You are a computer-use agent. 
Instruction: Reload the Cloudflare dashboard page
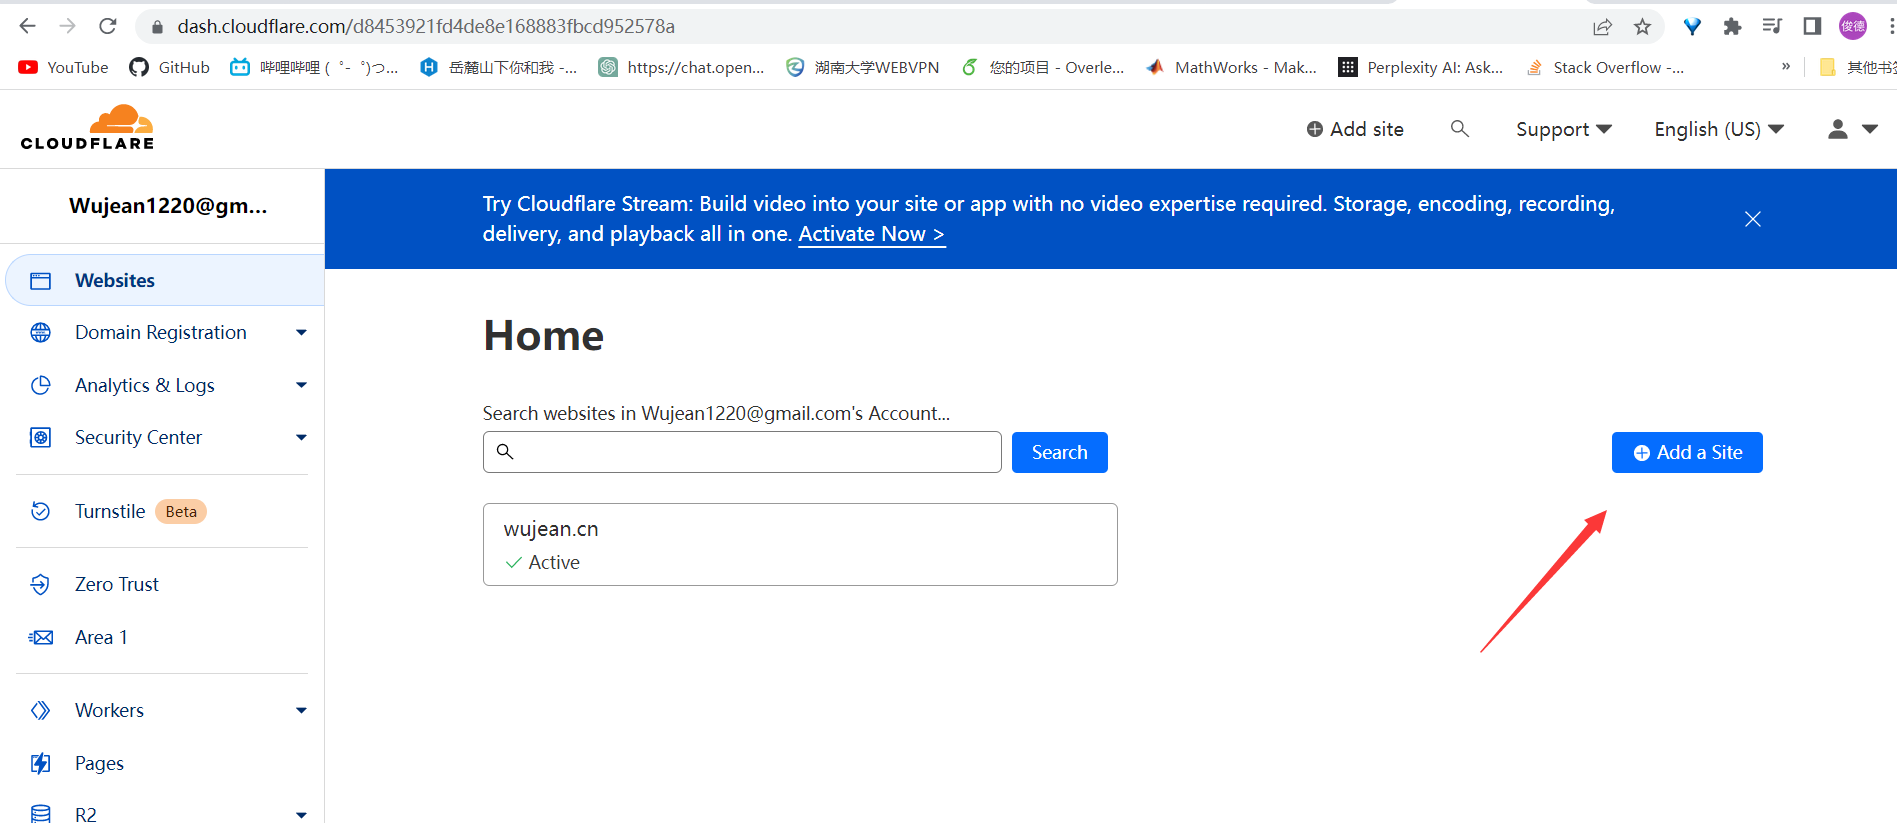click(108, 26)
